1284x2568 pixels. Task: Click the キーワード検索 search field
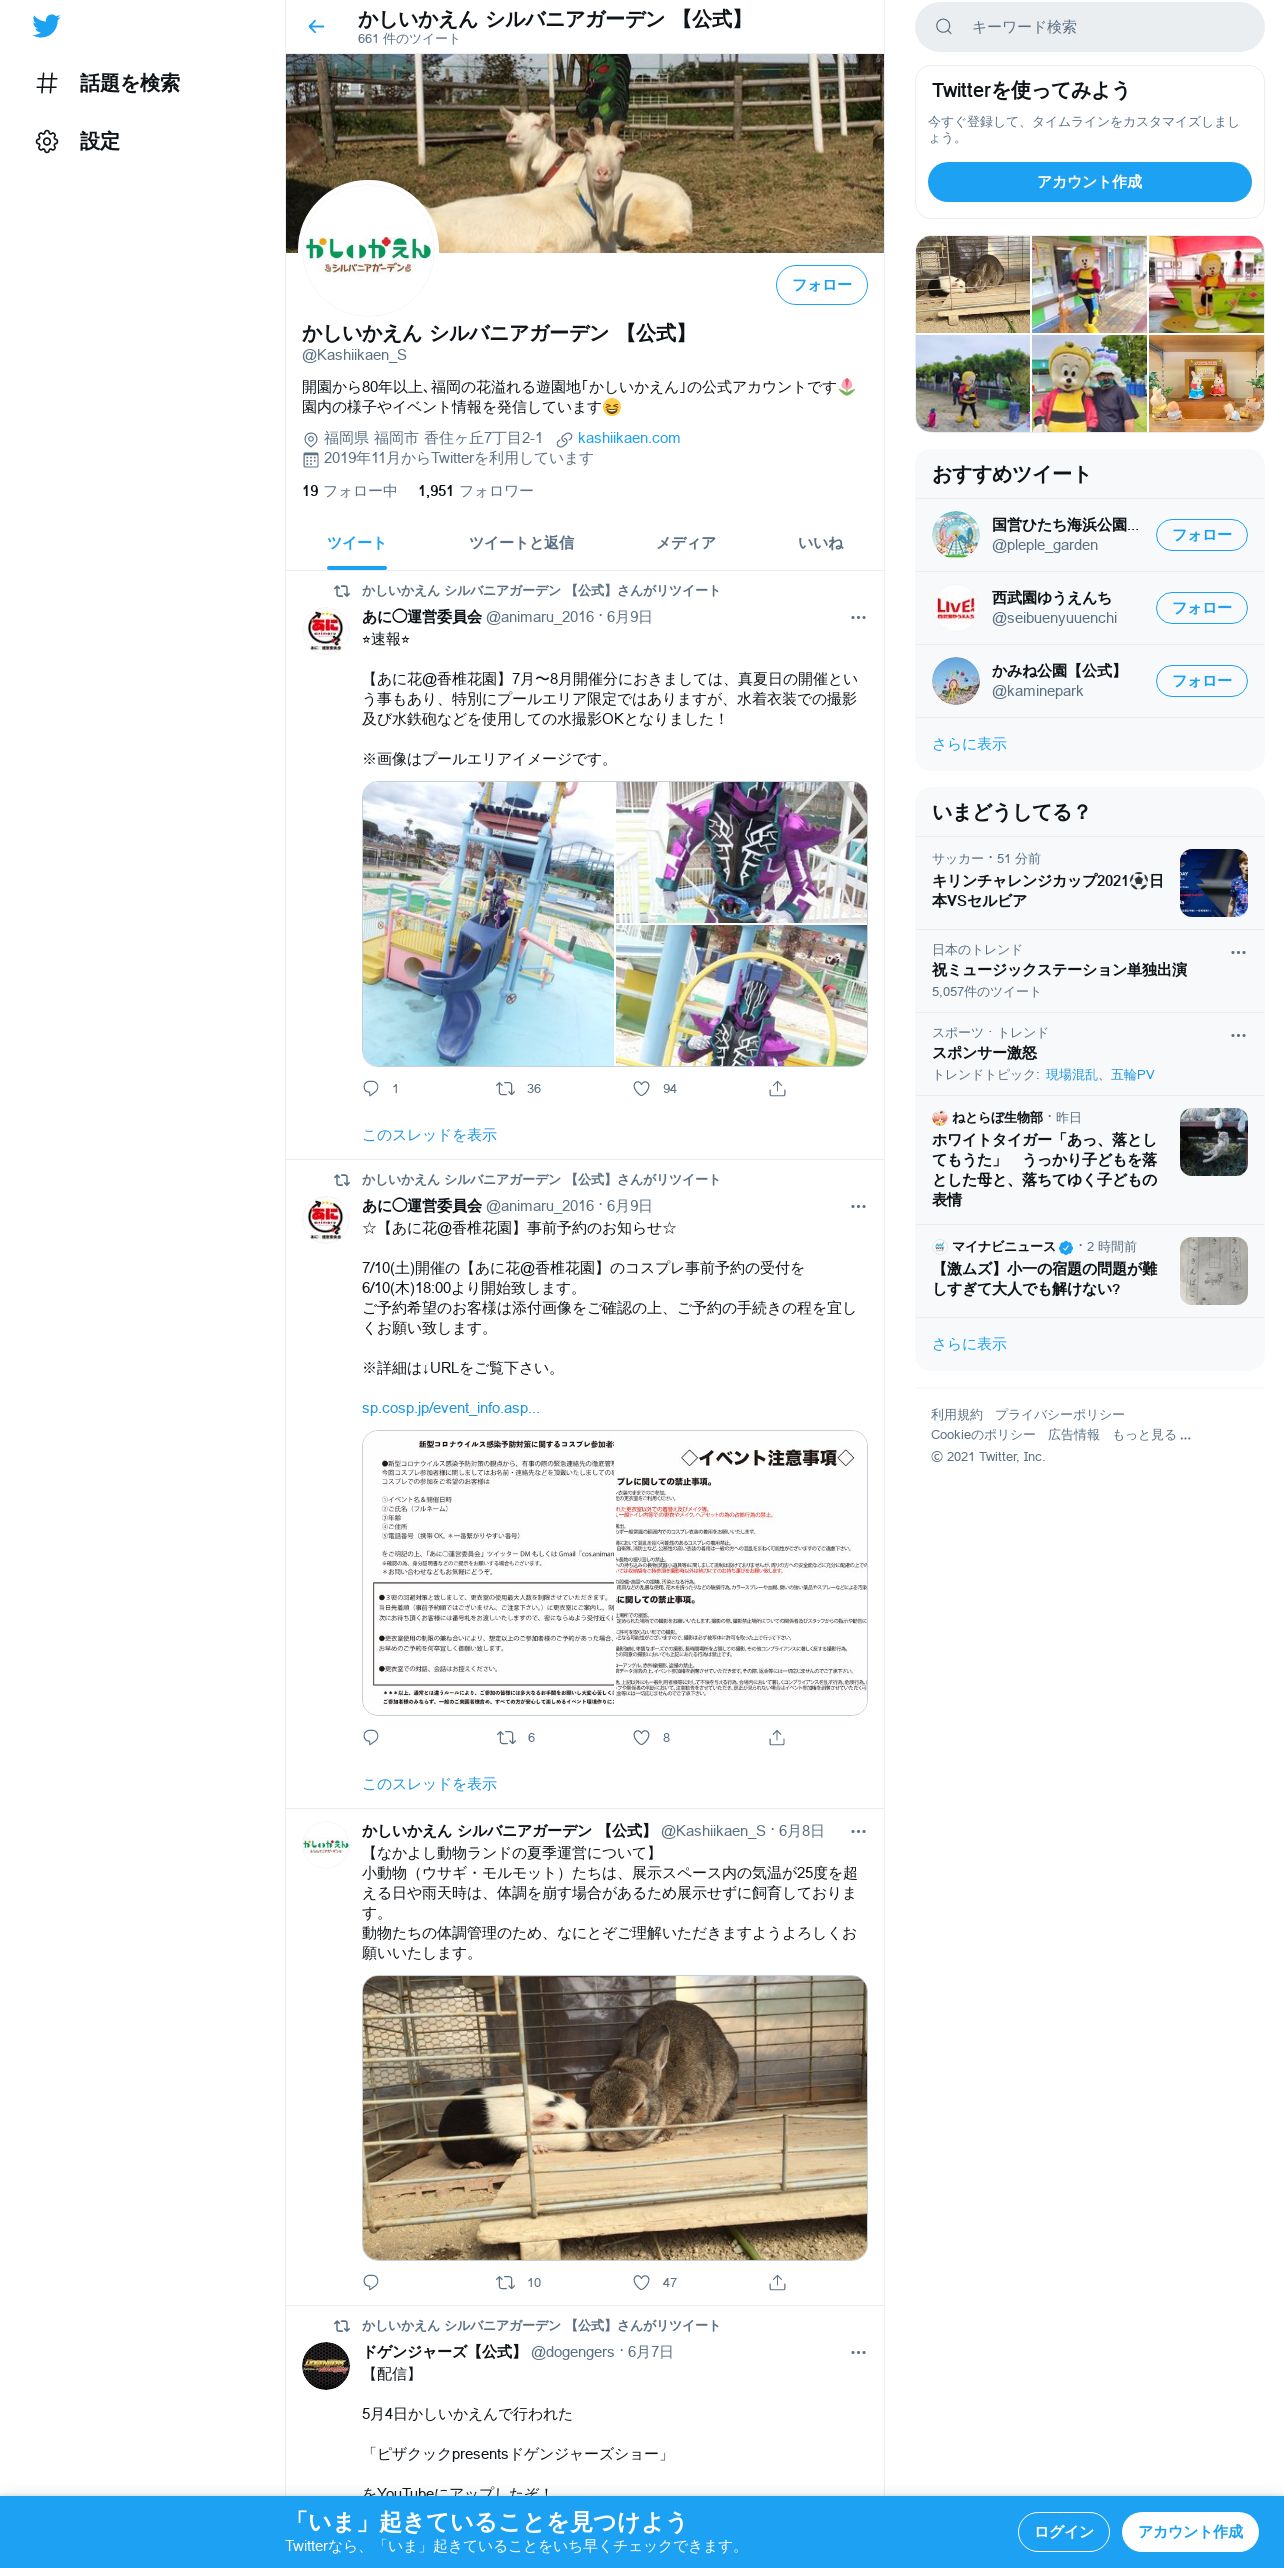(1090, 27)
